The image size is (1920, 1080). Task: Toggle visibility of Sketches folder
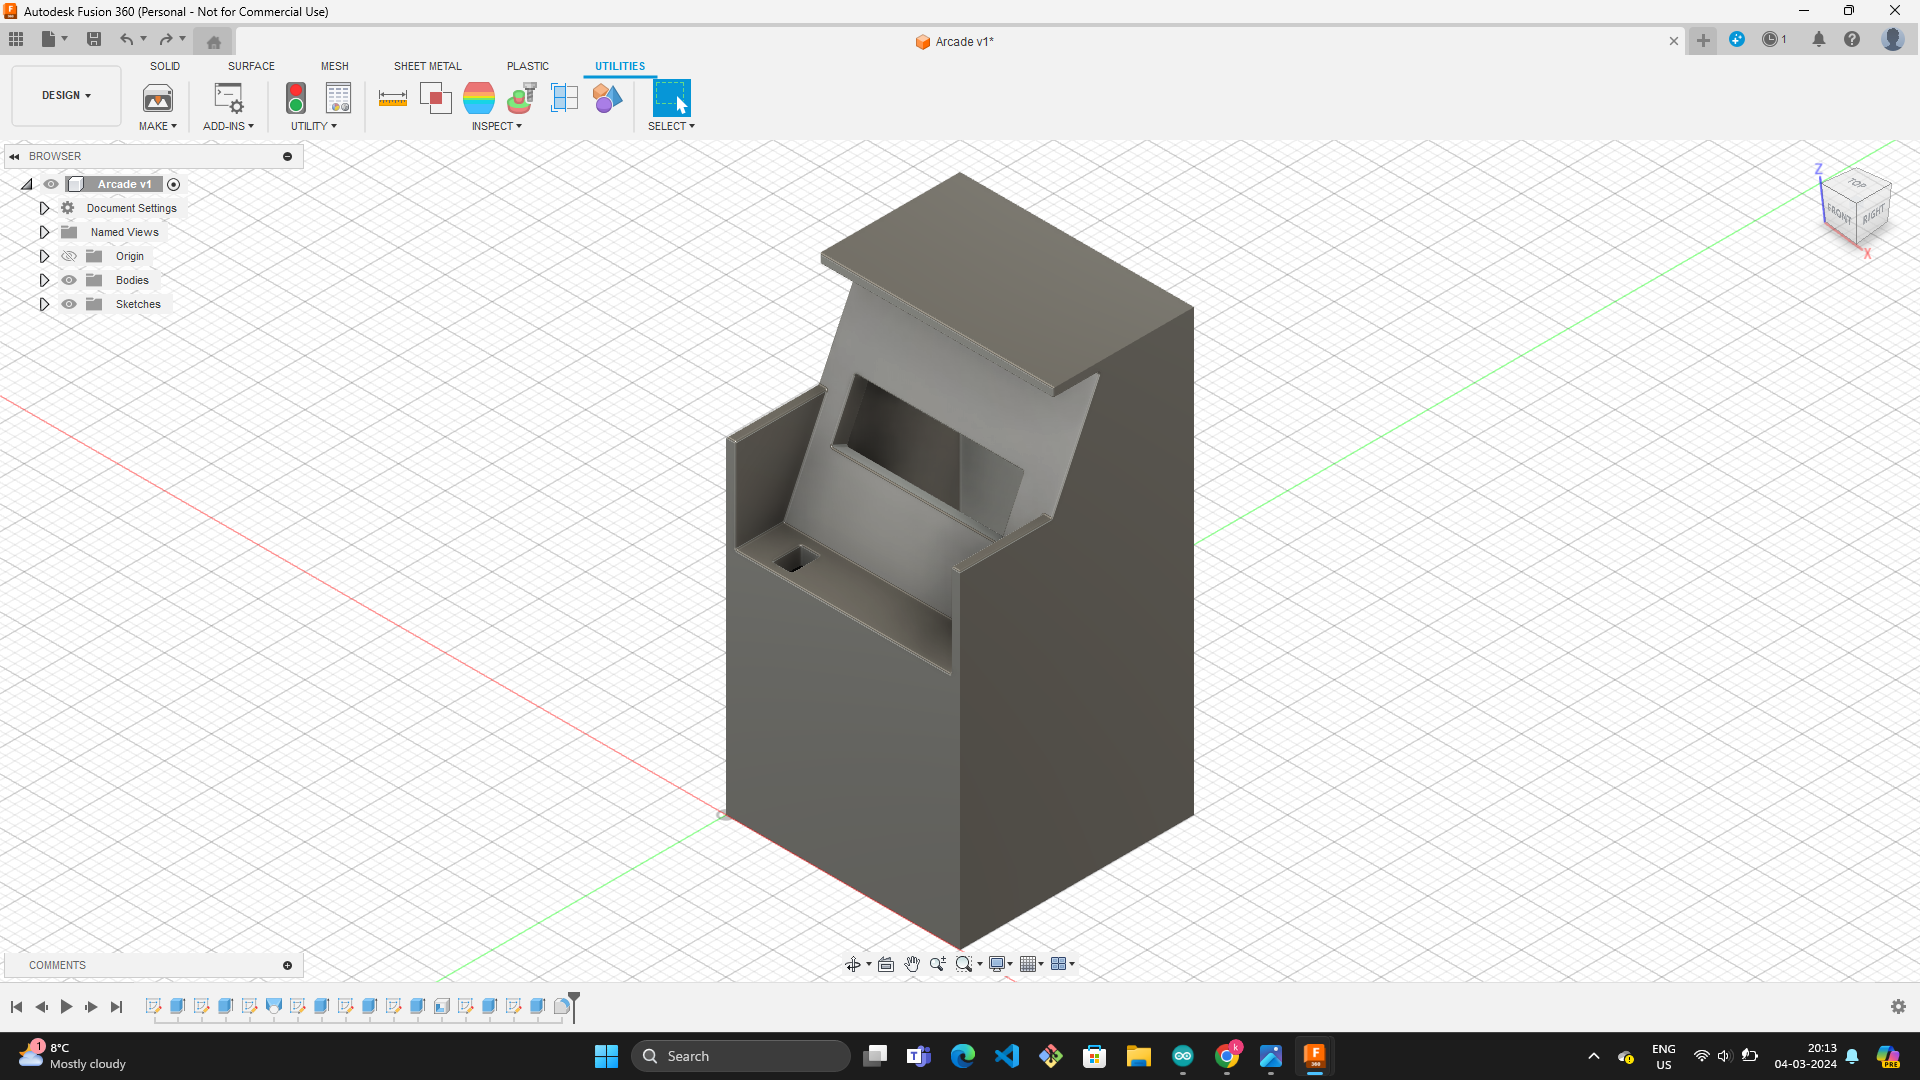[x=69, y=303]
